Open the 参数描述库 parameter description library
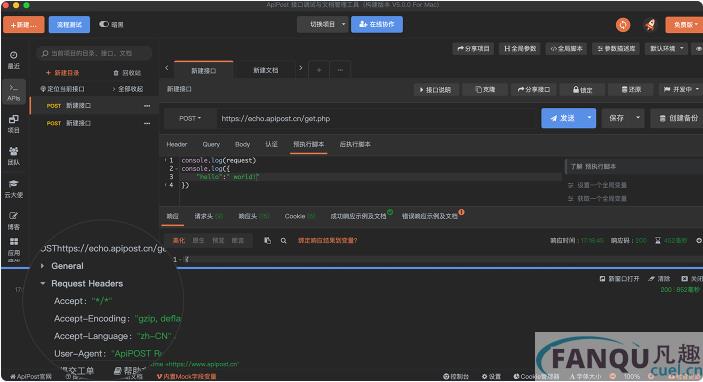This screenshot has width=703, height=382. click(x=616, y=48)
